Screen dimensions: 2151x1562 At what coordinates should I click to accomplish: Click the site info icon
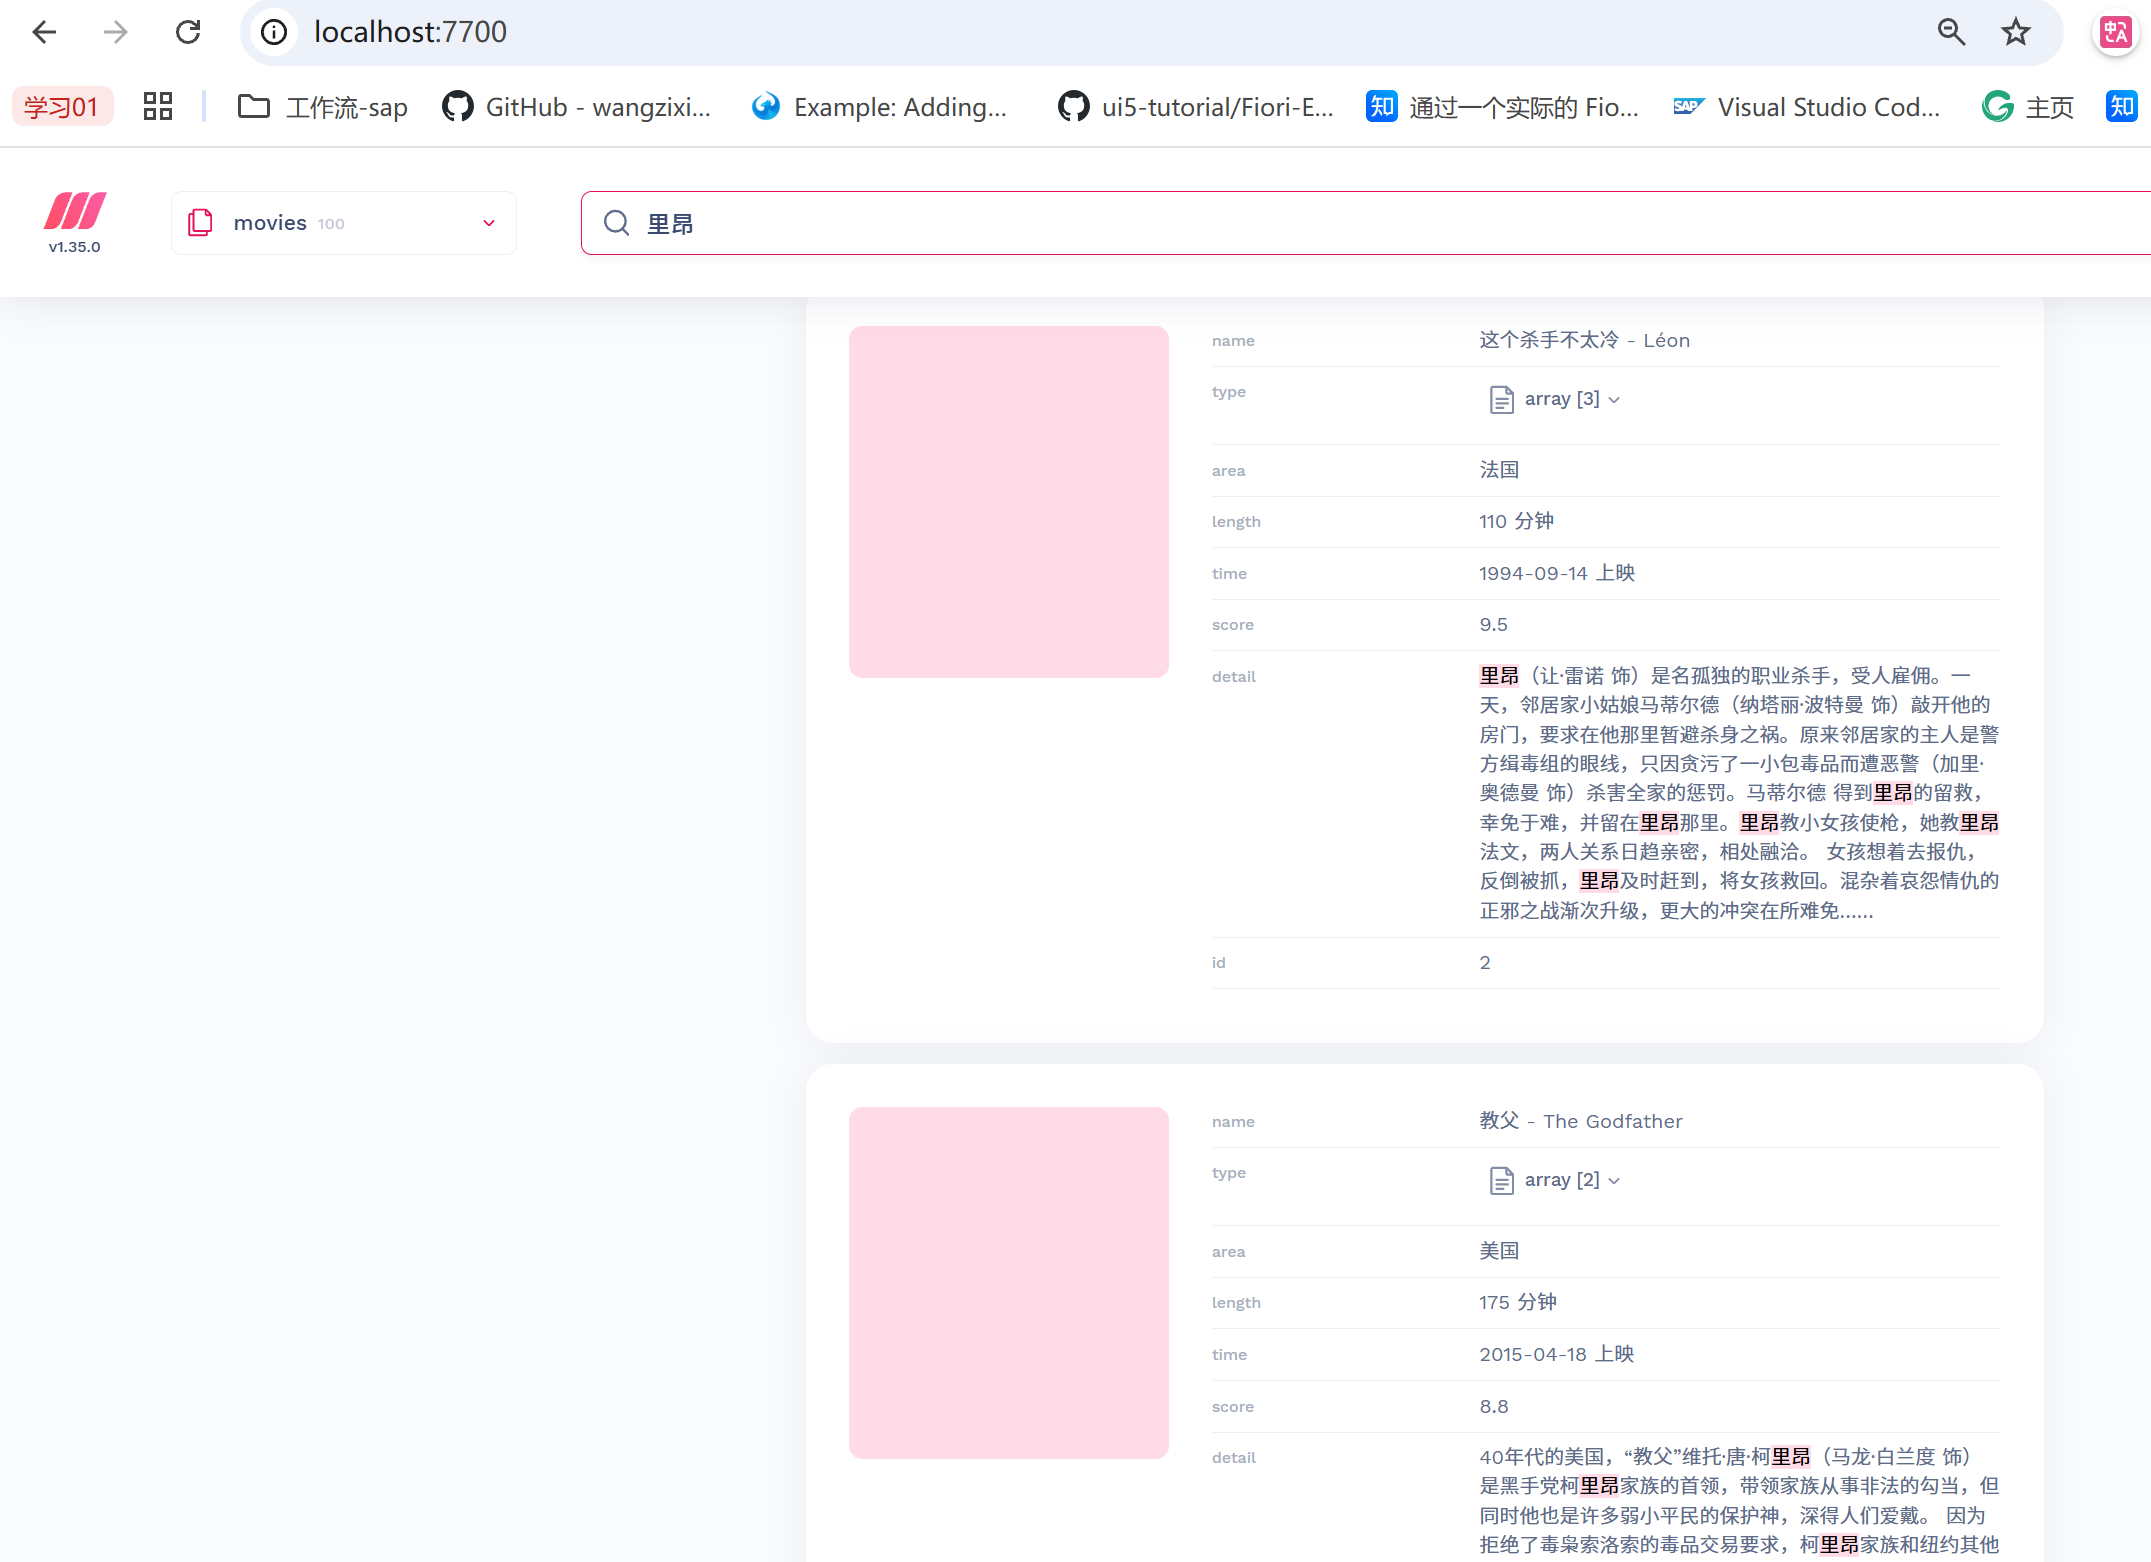coord(274,32)
